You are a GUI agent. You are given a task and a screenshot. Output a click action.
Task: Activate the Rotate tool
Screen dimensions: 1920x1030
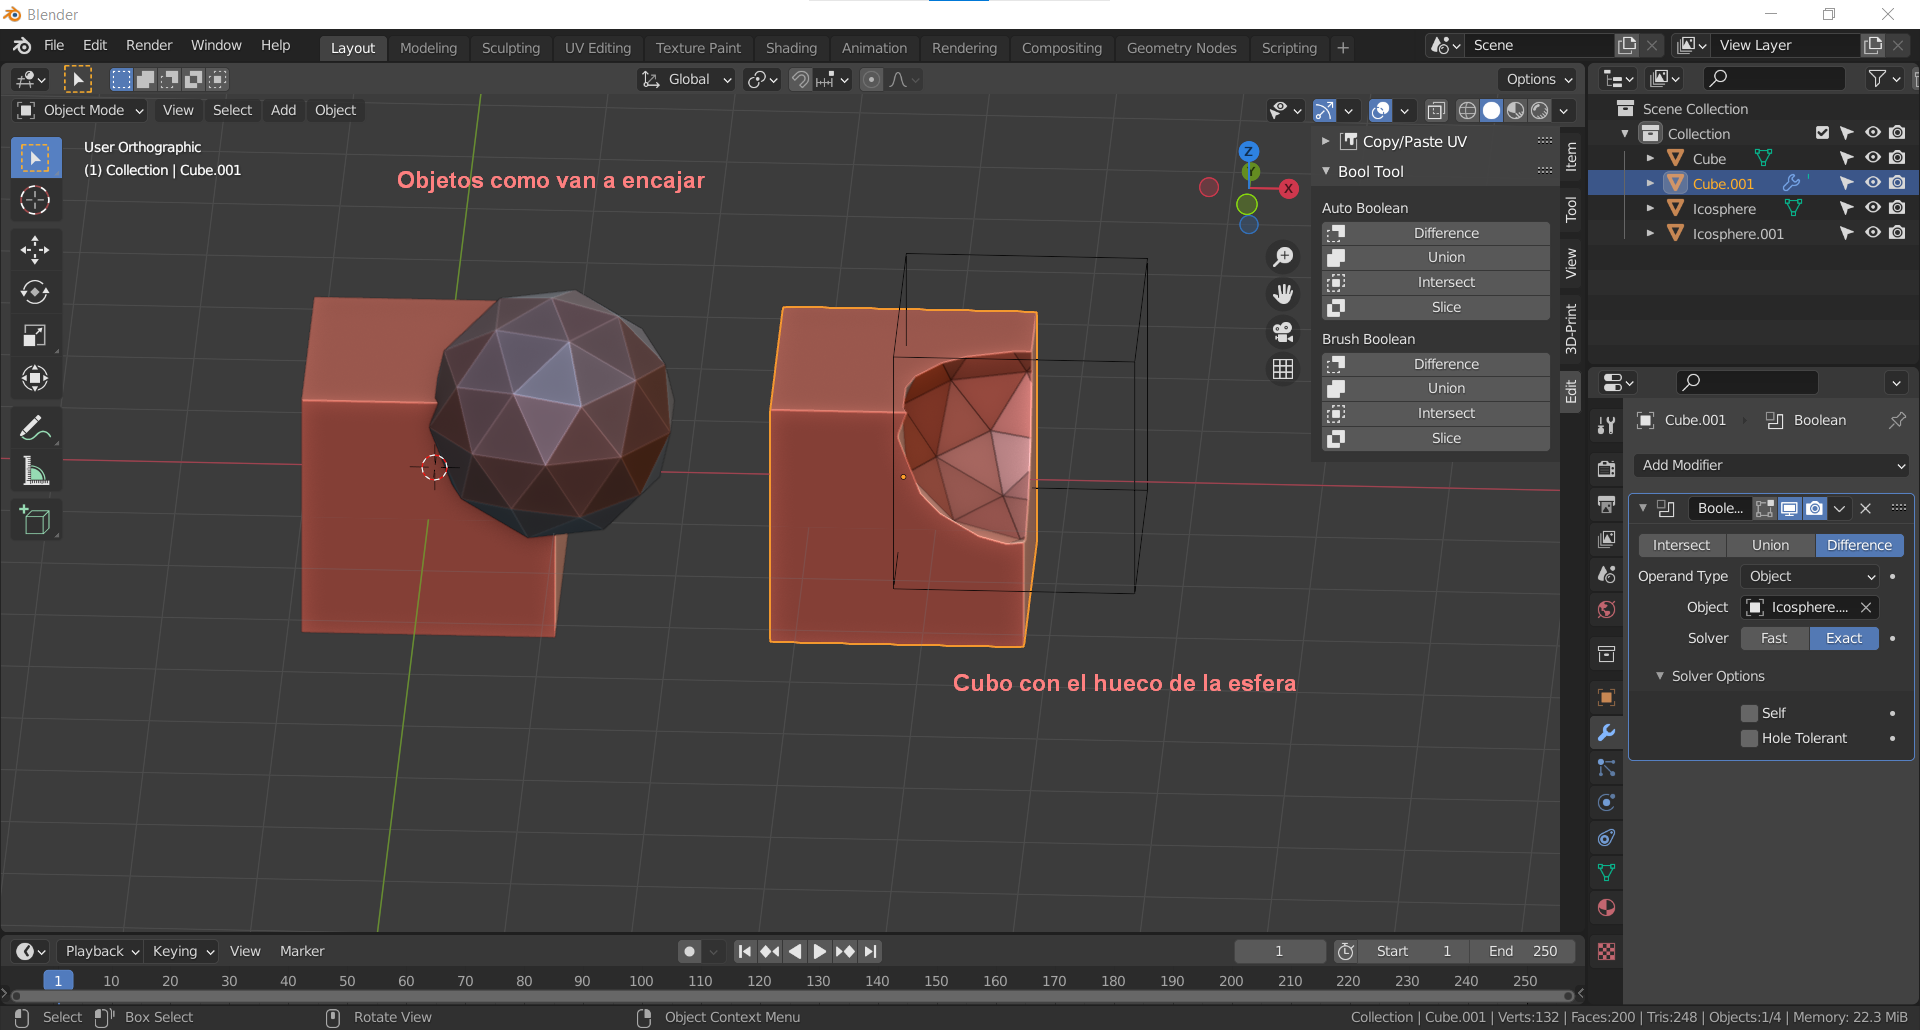coord(35,292)
